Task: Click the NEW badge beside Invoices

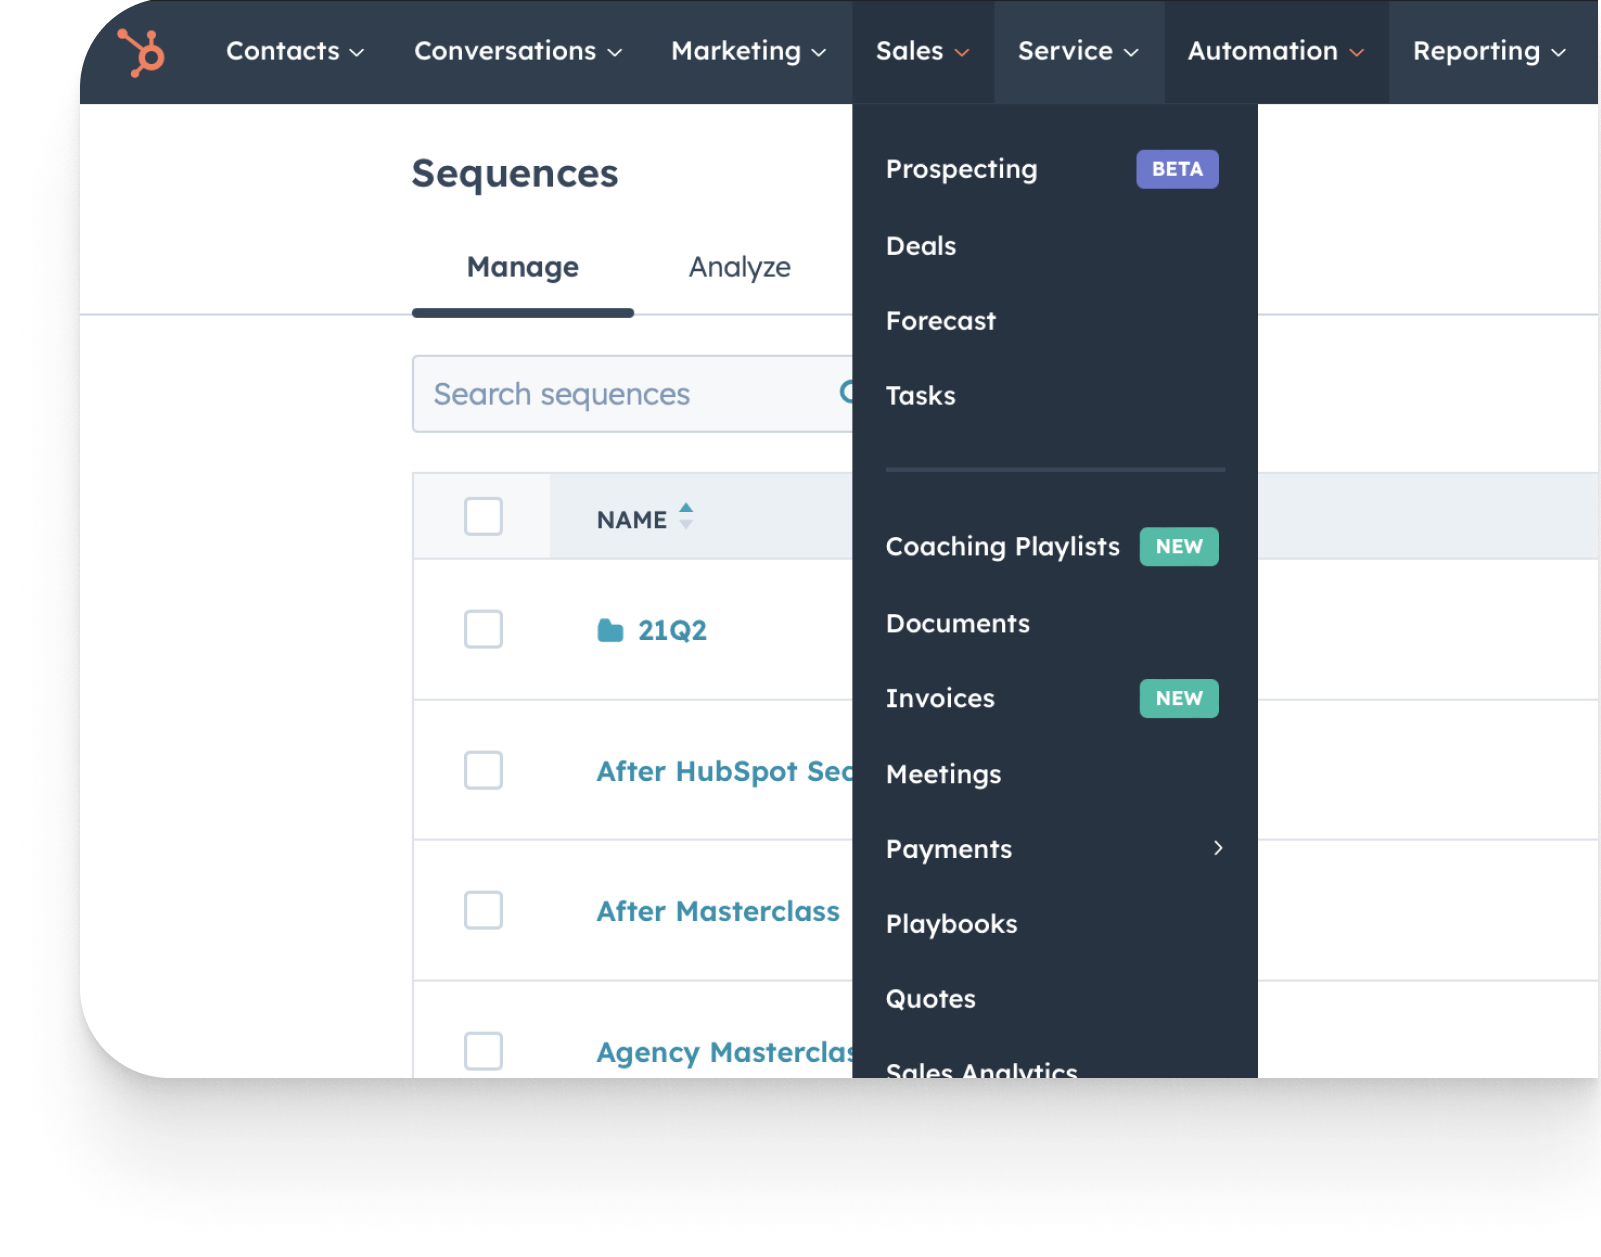Action: click(1179, 698)
